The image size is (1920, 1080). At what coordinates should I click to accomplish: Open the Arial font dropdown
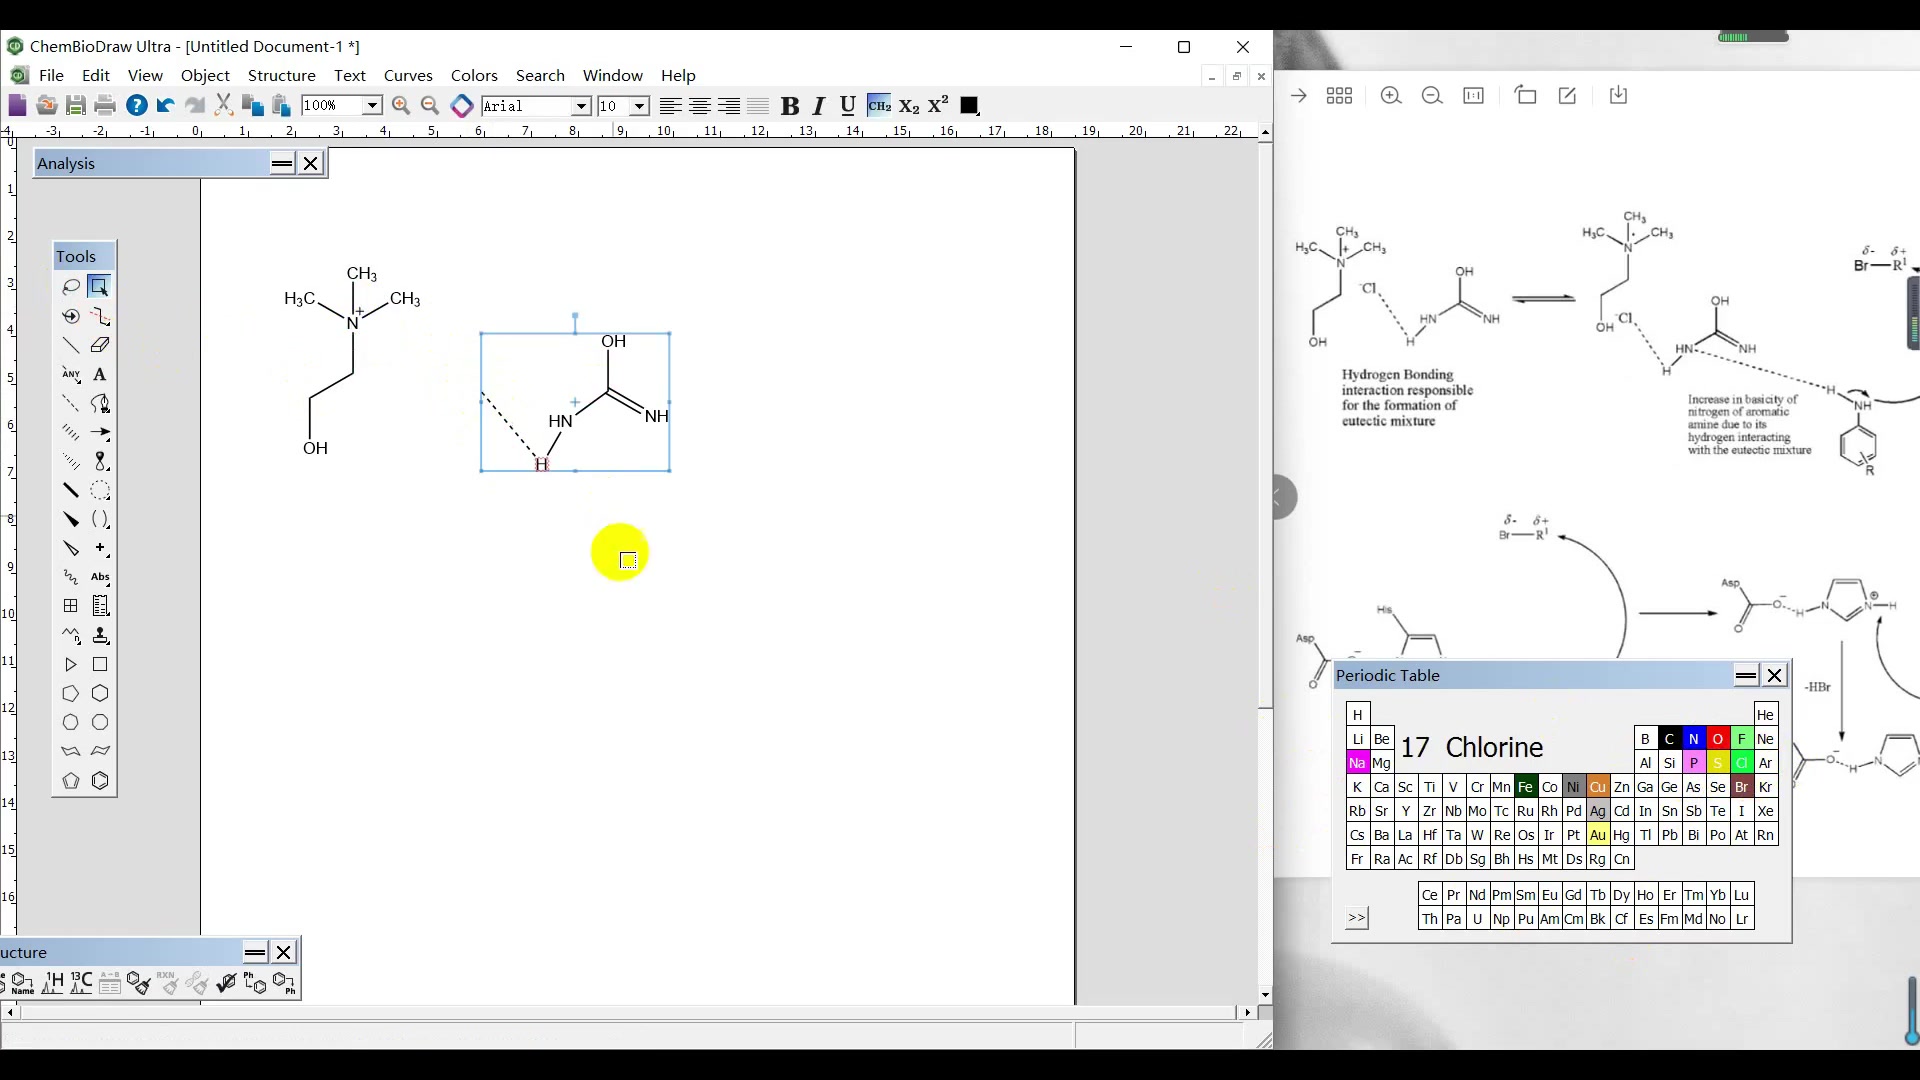tap(581, 105)
